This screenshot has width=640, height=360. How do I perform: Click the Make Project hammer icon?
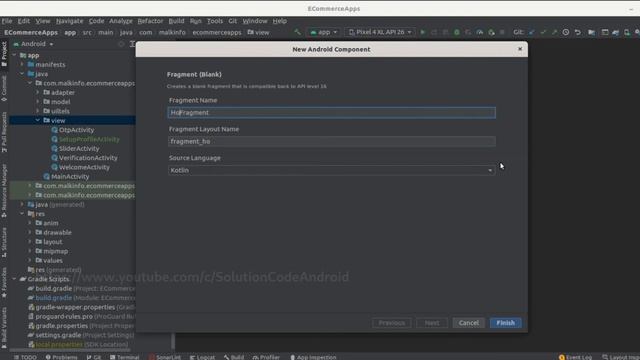pyautogui.click(x=297, y=32)
